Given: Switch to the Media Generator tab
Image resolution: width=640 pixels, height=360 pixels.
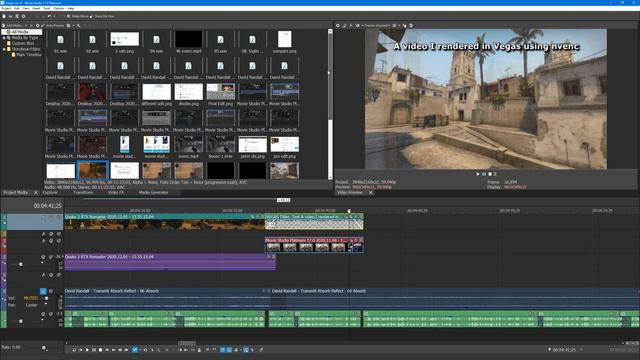Looking at the screenshot, I should [153, 193].
